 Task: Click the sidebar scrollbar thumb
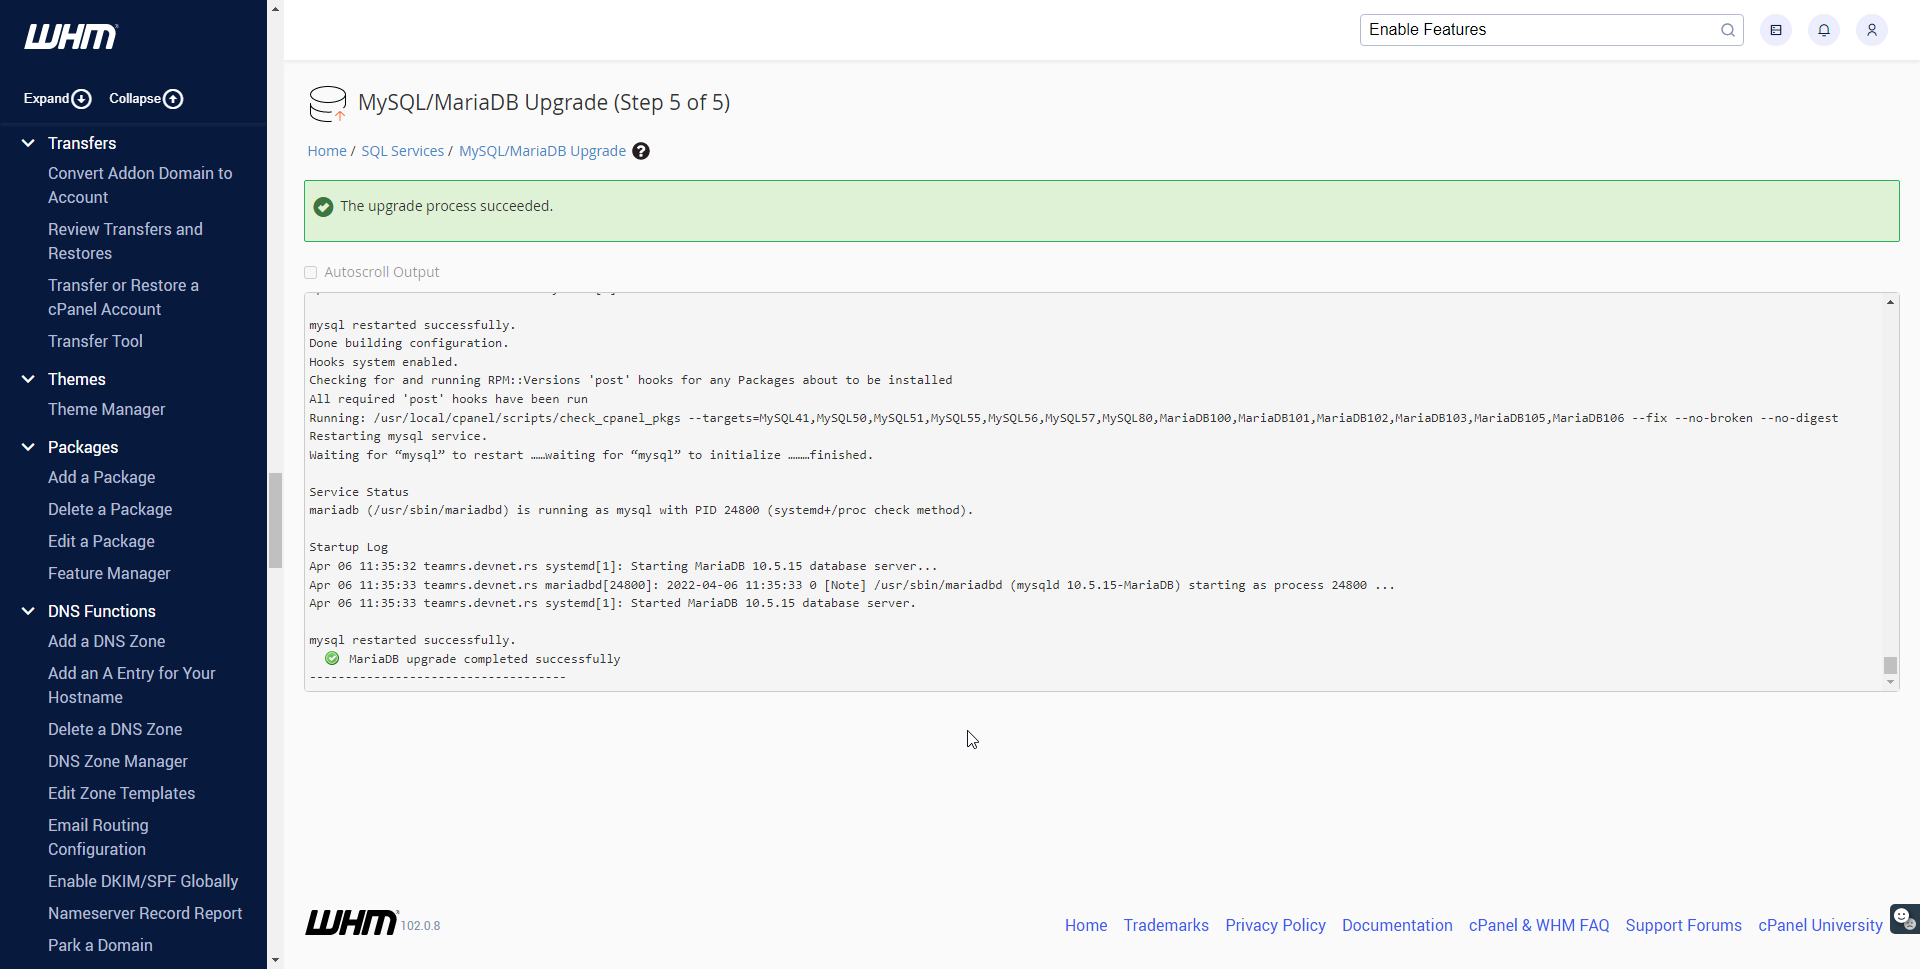tap(276, 520)
